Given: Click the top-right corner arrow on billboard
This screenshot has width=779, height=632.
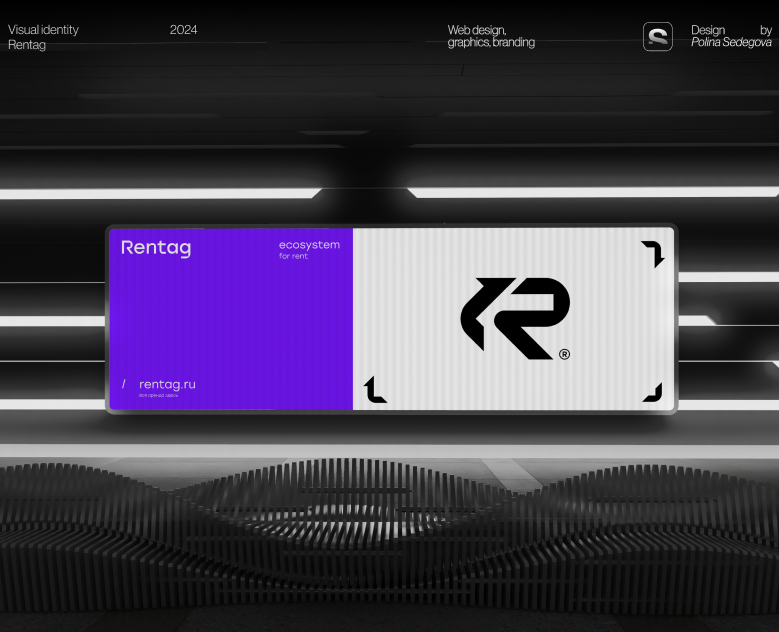Looking at the screenshot, I should [x=653, y=254].
